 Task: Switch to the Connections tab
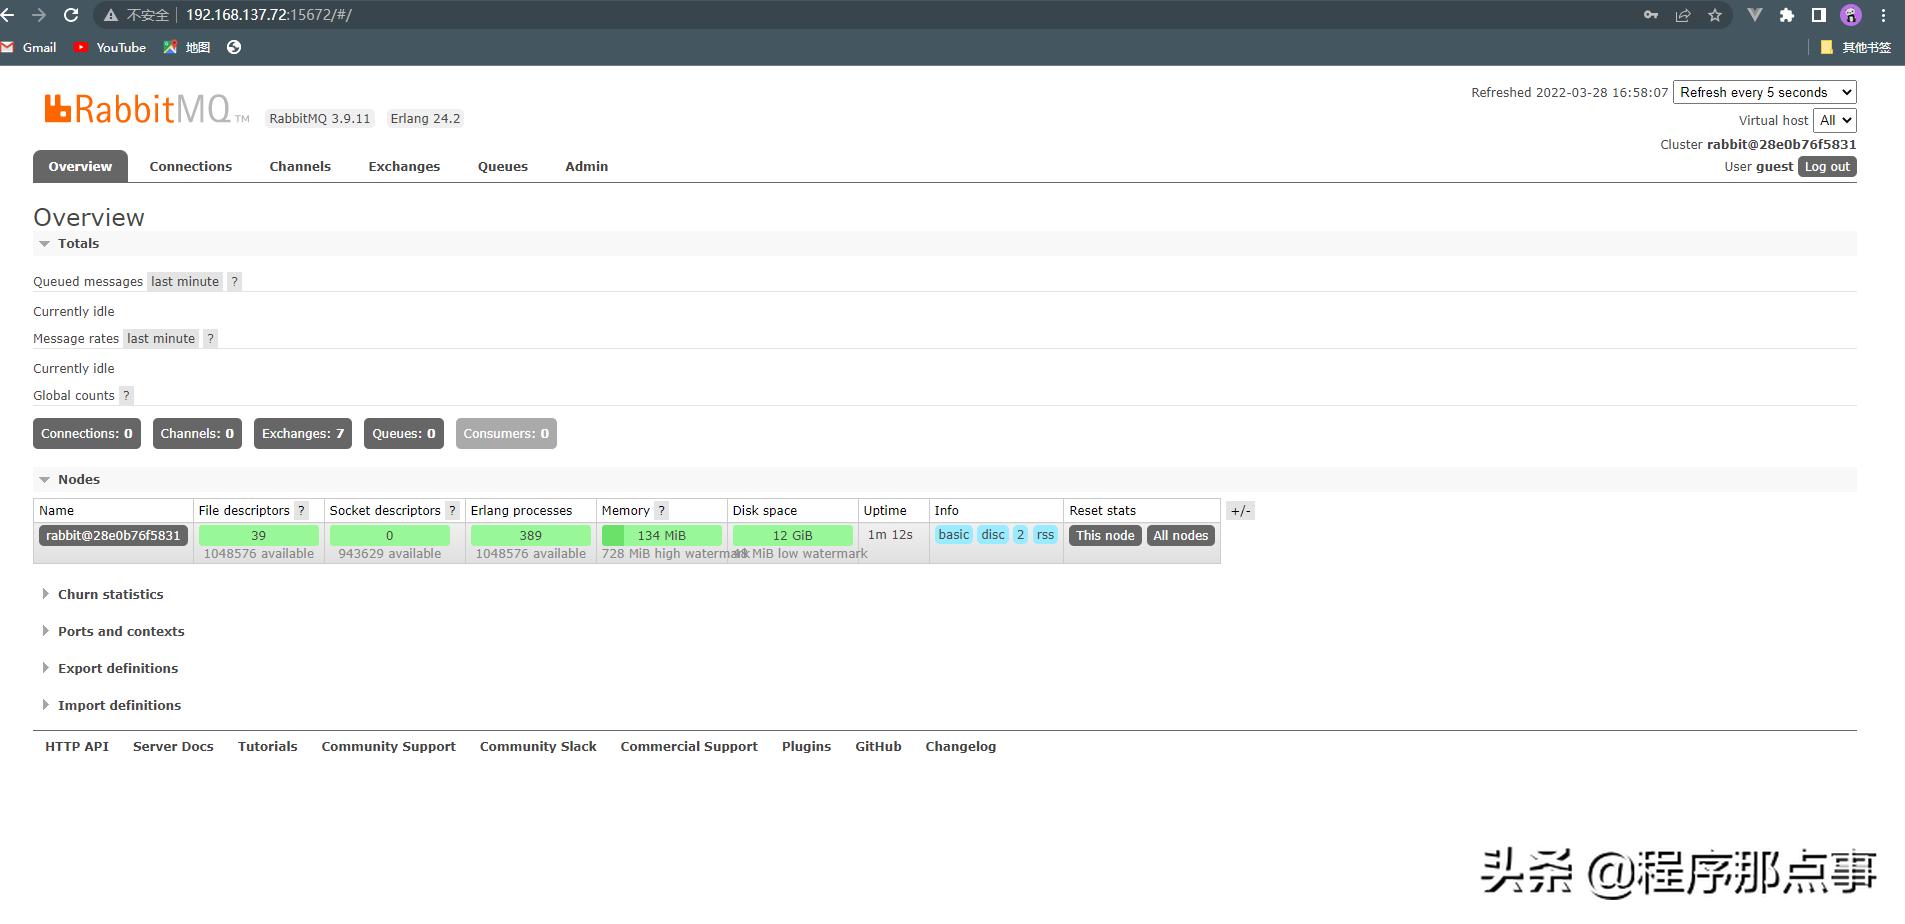190,166
